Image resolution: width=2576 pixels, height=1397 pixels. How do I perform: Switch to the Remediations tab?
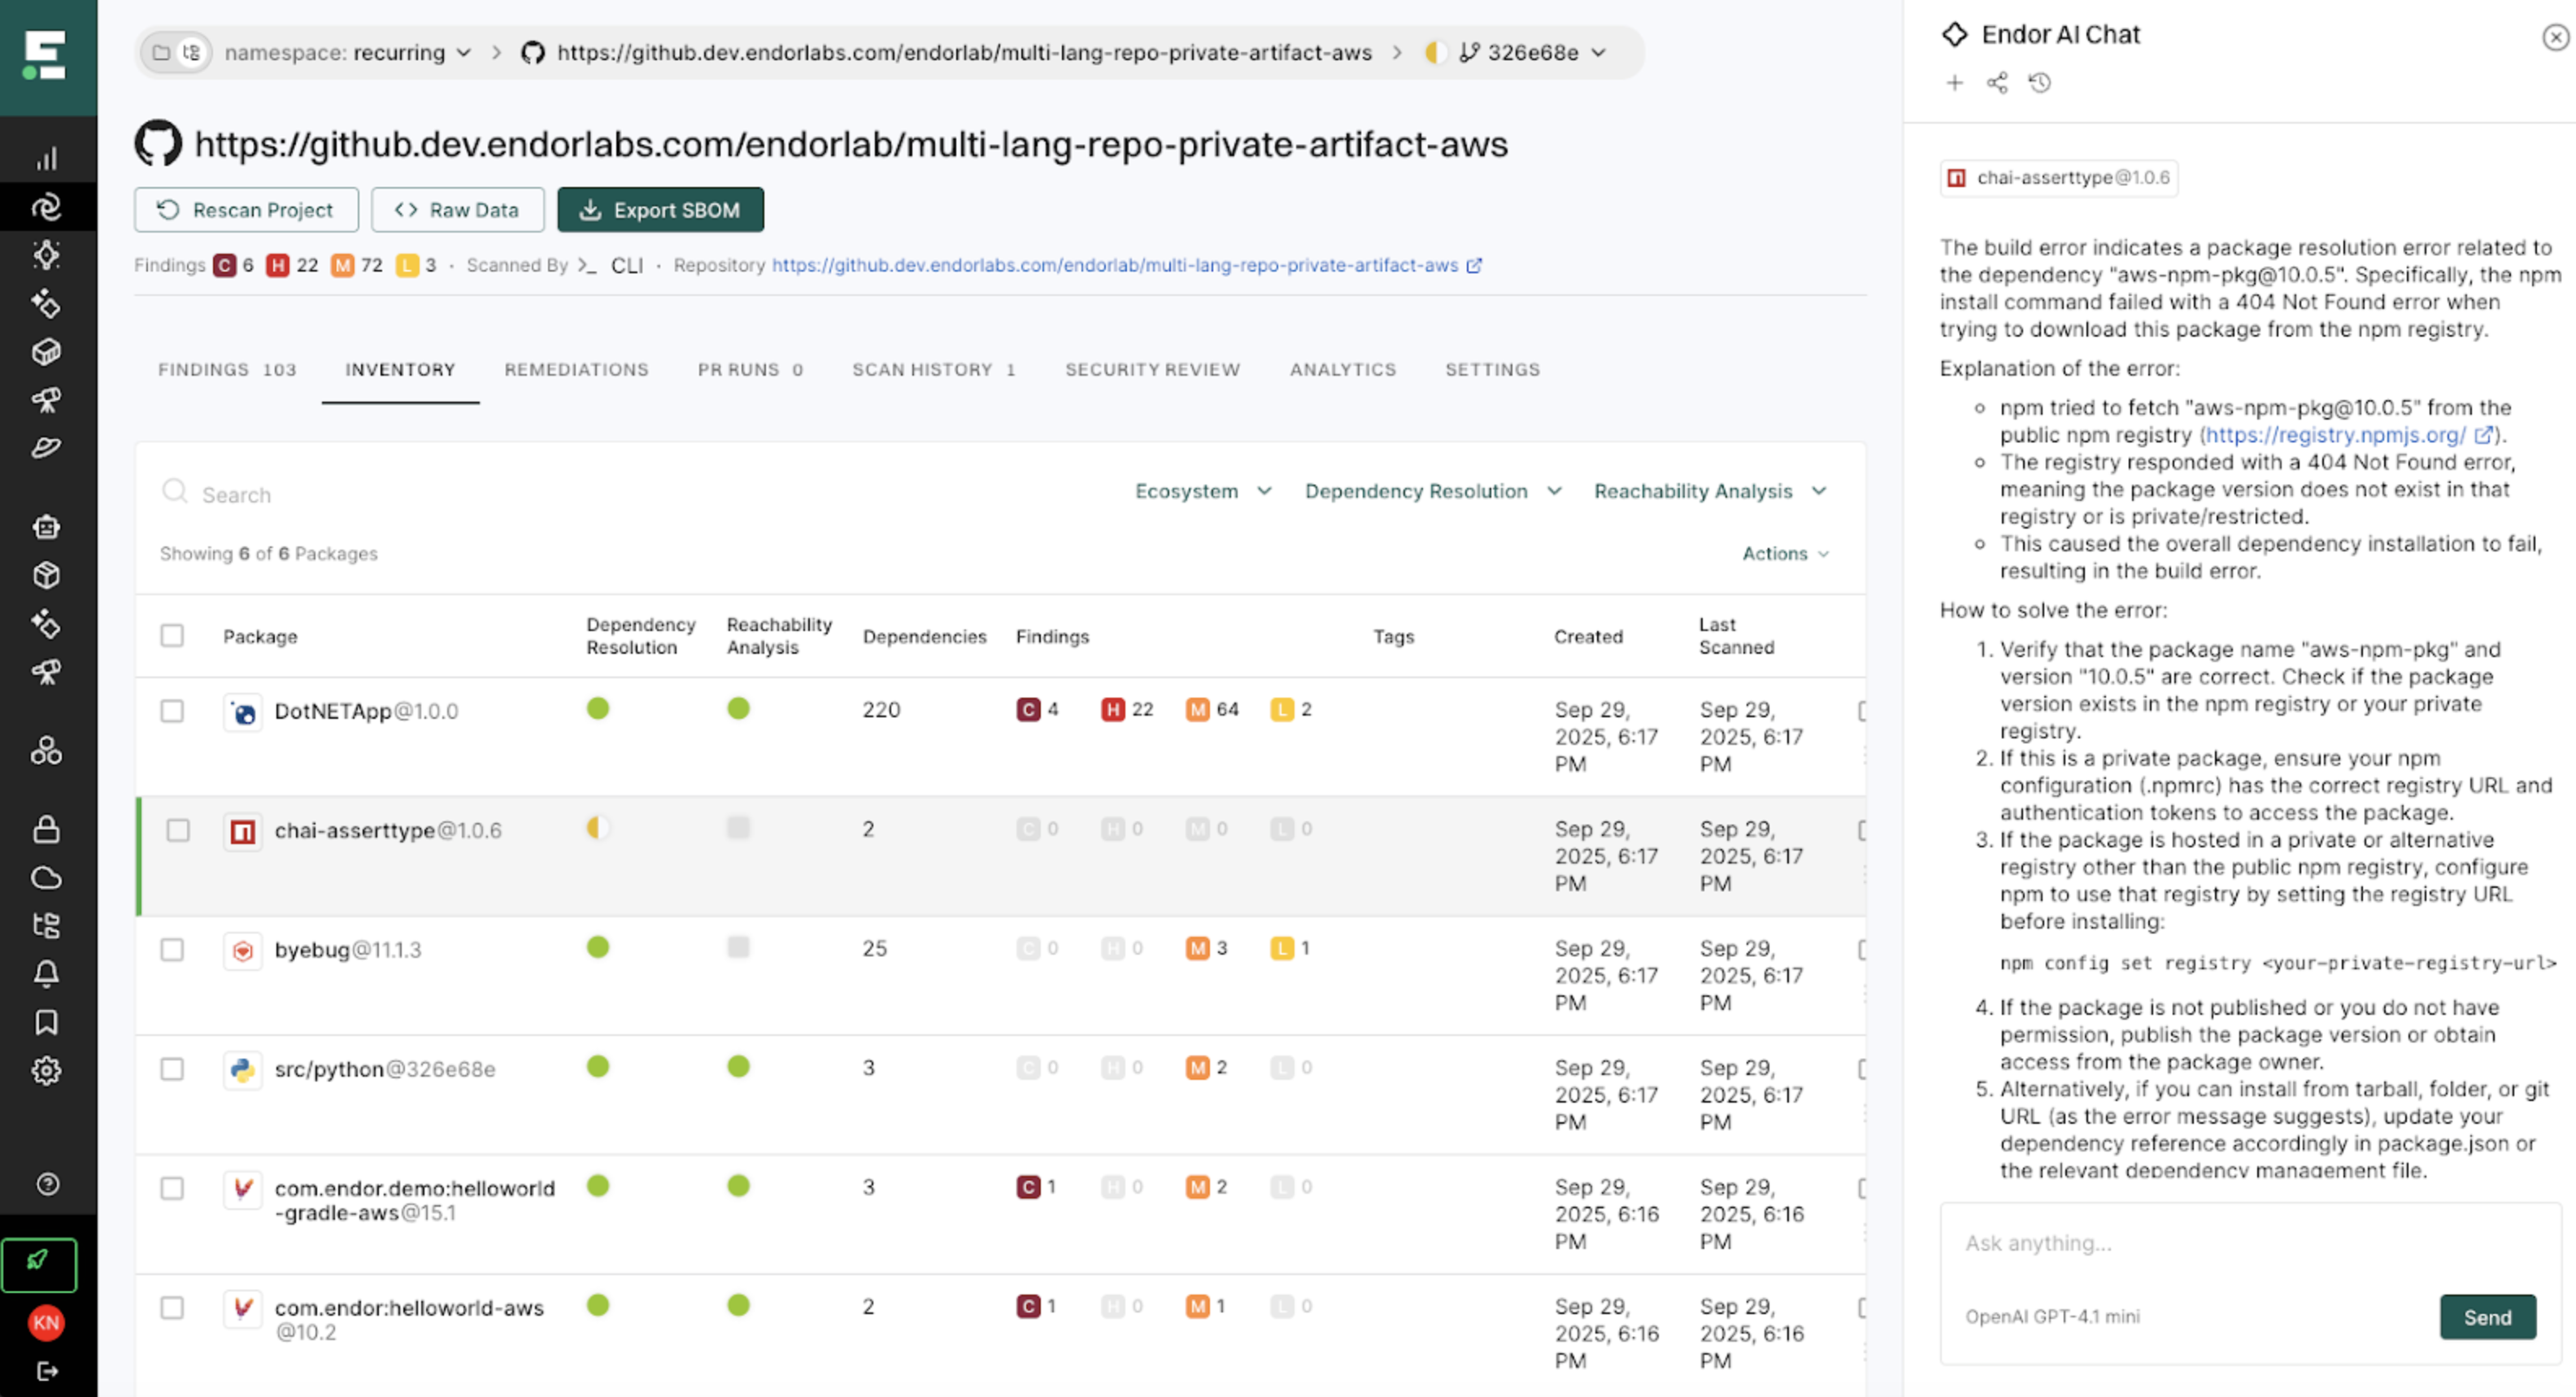[576, 370]
